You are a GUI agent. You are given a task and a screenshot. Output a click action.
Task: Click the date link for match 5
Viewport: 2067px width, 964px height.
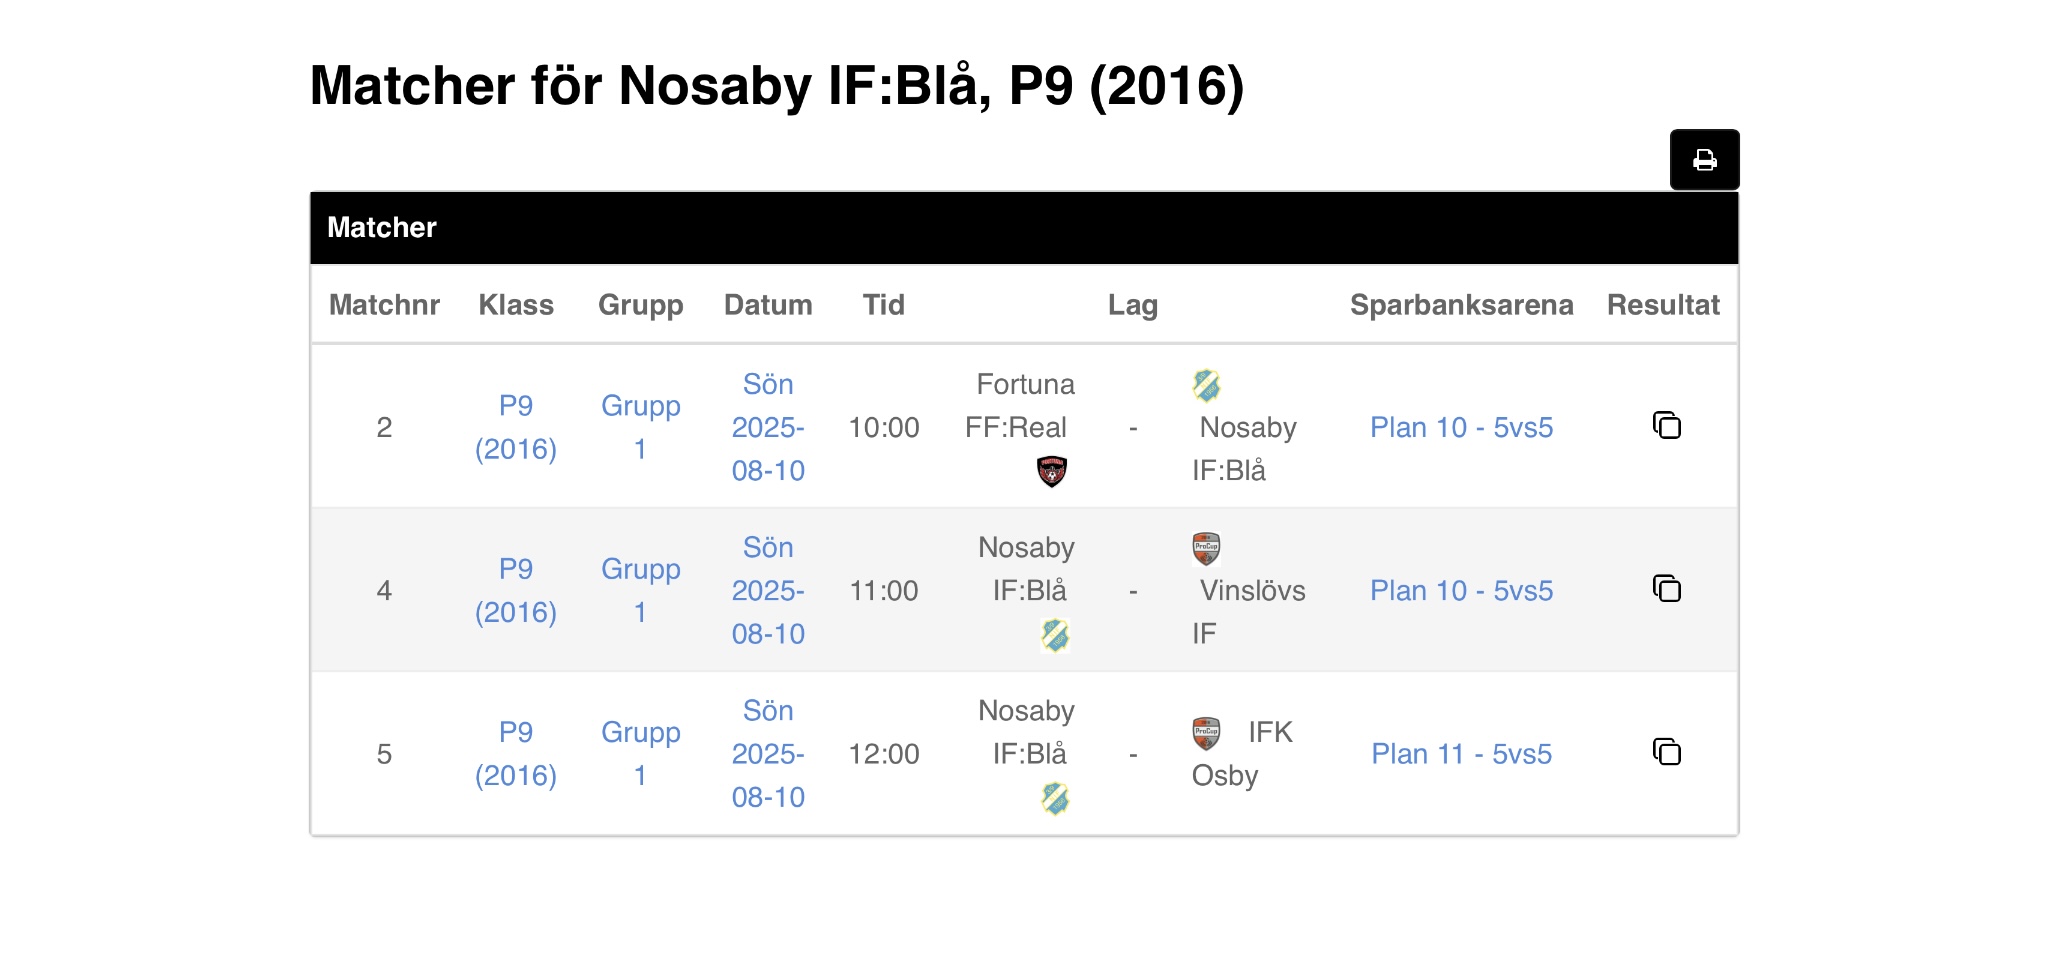pos(768,754)
